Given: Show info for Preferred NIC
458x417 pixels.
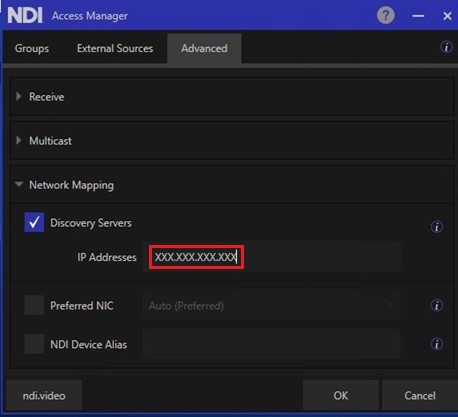Looking at the screenshot, I should tap(437, 305).
